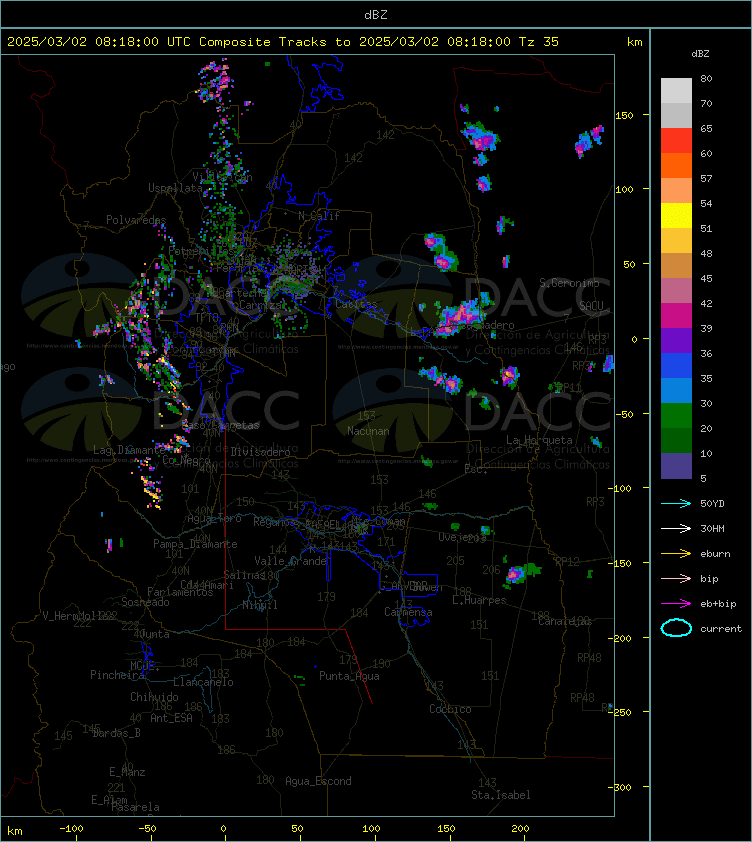Click the 'Pampa_Diamante' map label
Viewport: 752px width, 842px height.
pos(195,544)
